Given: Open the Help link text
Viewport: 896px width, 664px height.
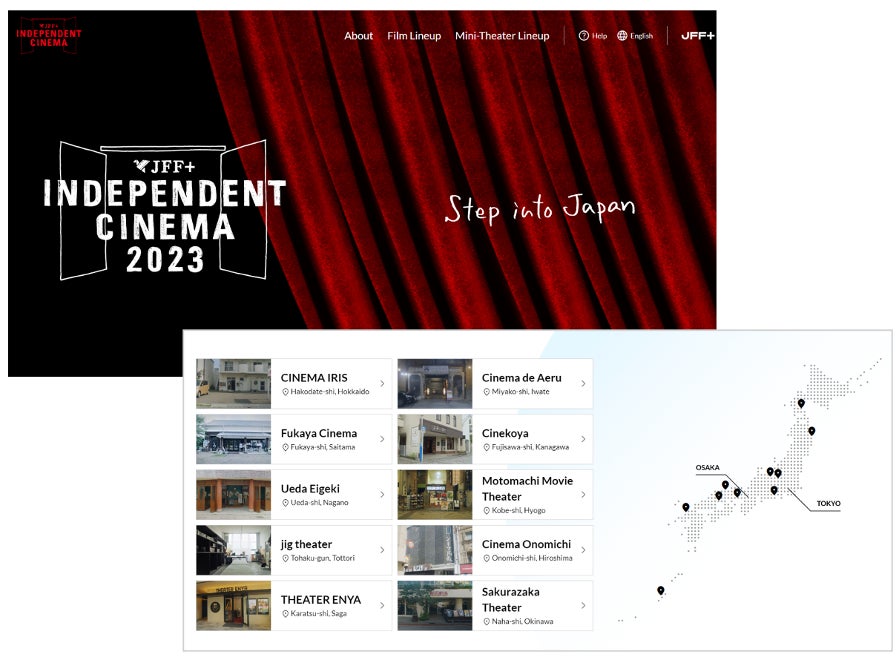Looking at the screenshot, I should (x=599, y=35).
